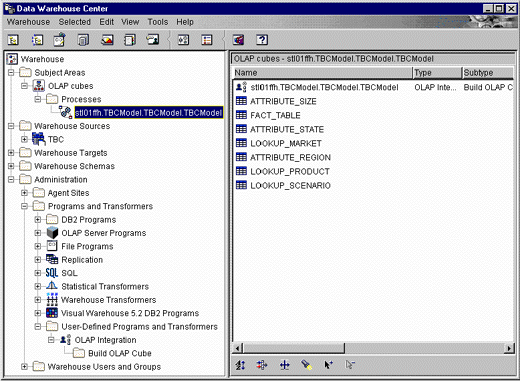The image size is (520, 381).
Task: Collapse the Administration folder
Action: (x=11, y=179)
